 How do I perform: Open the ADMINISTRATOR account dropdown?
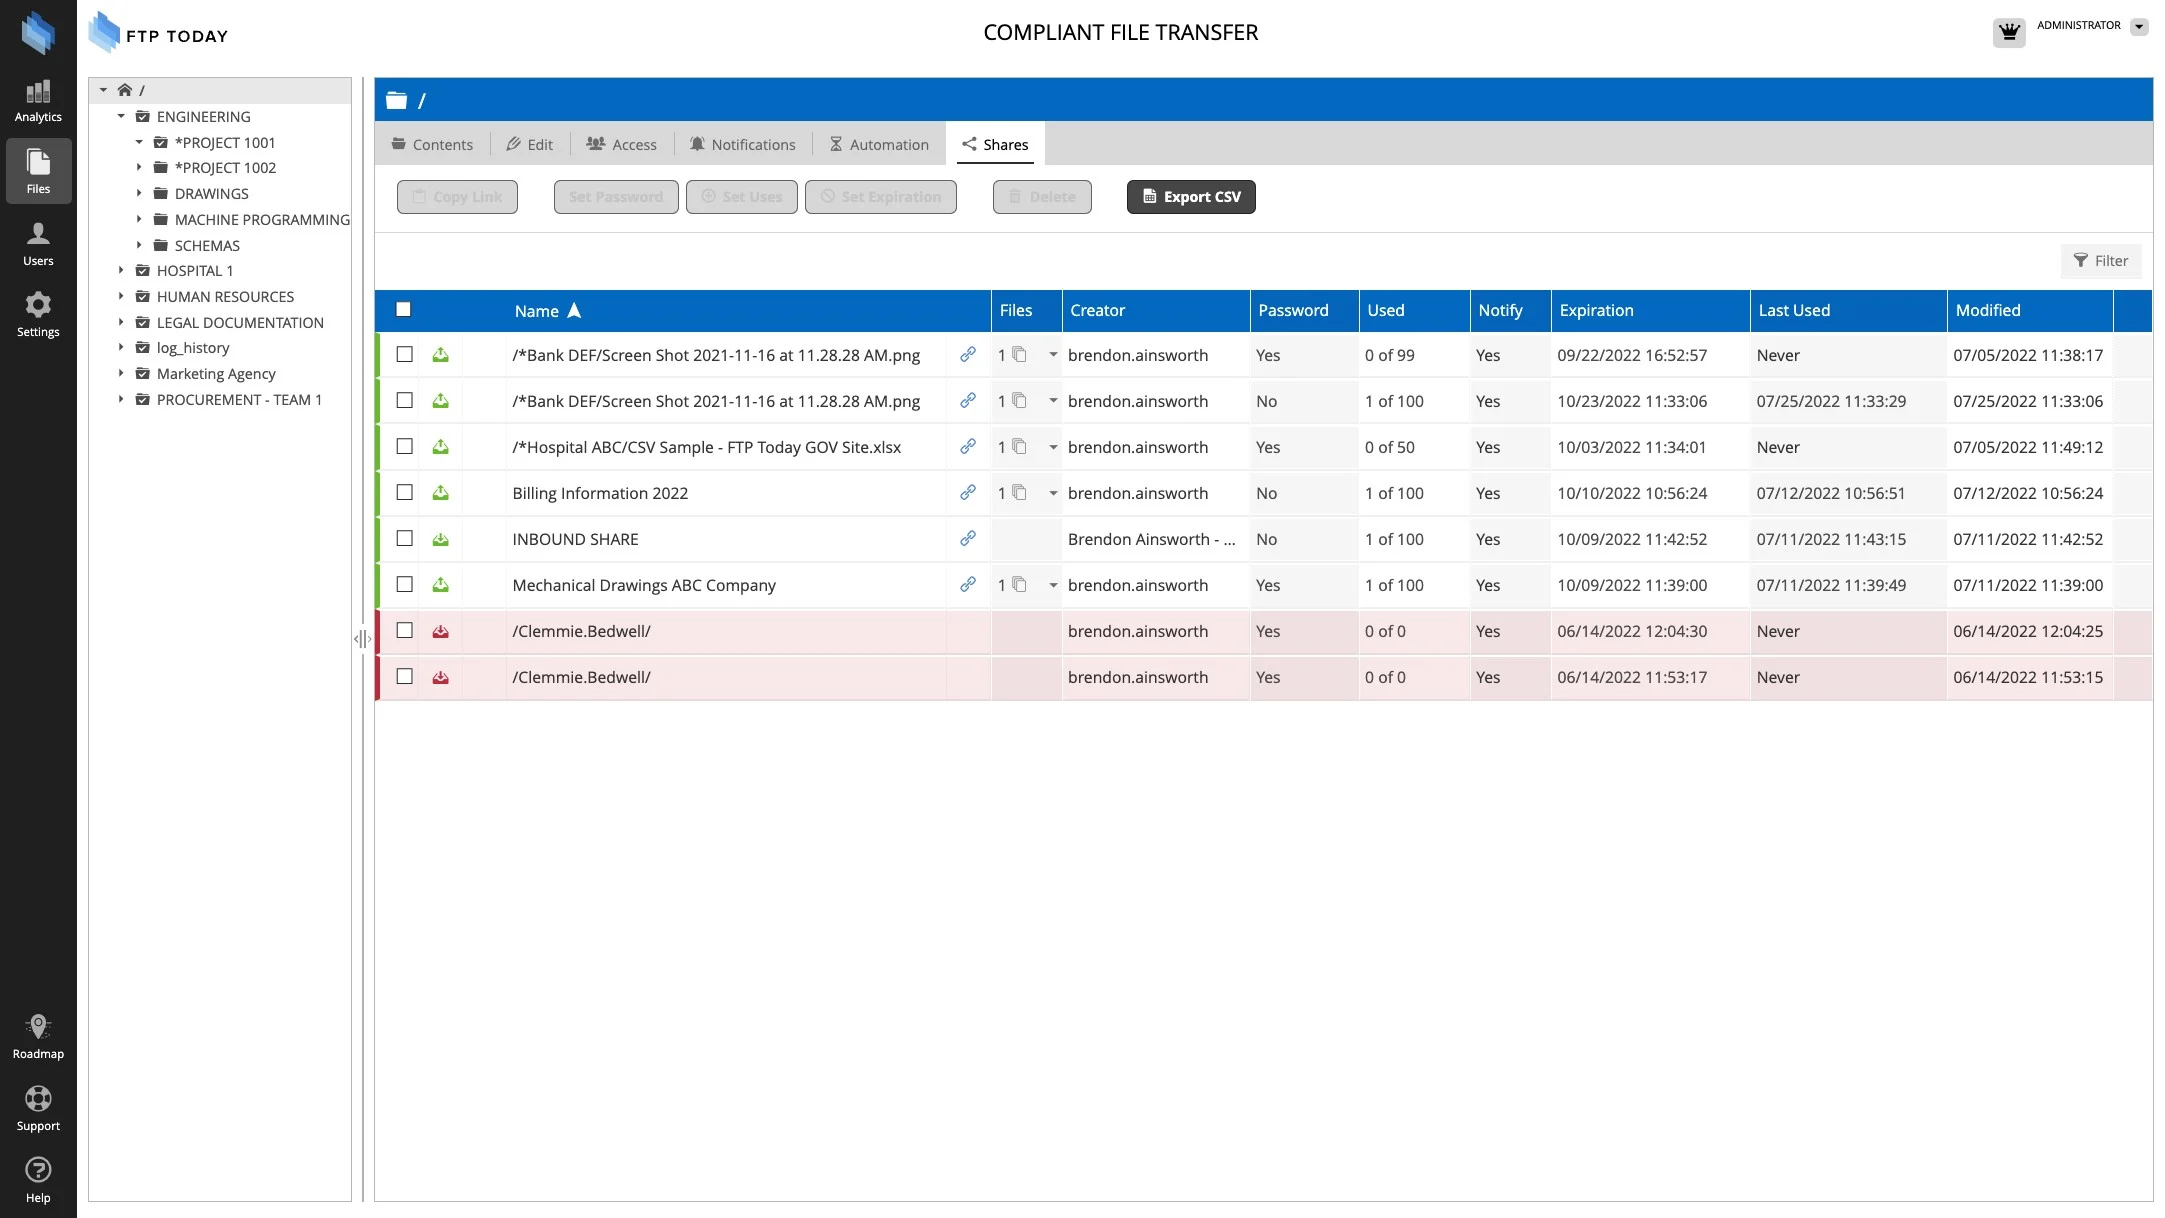tap(2138, 27)
